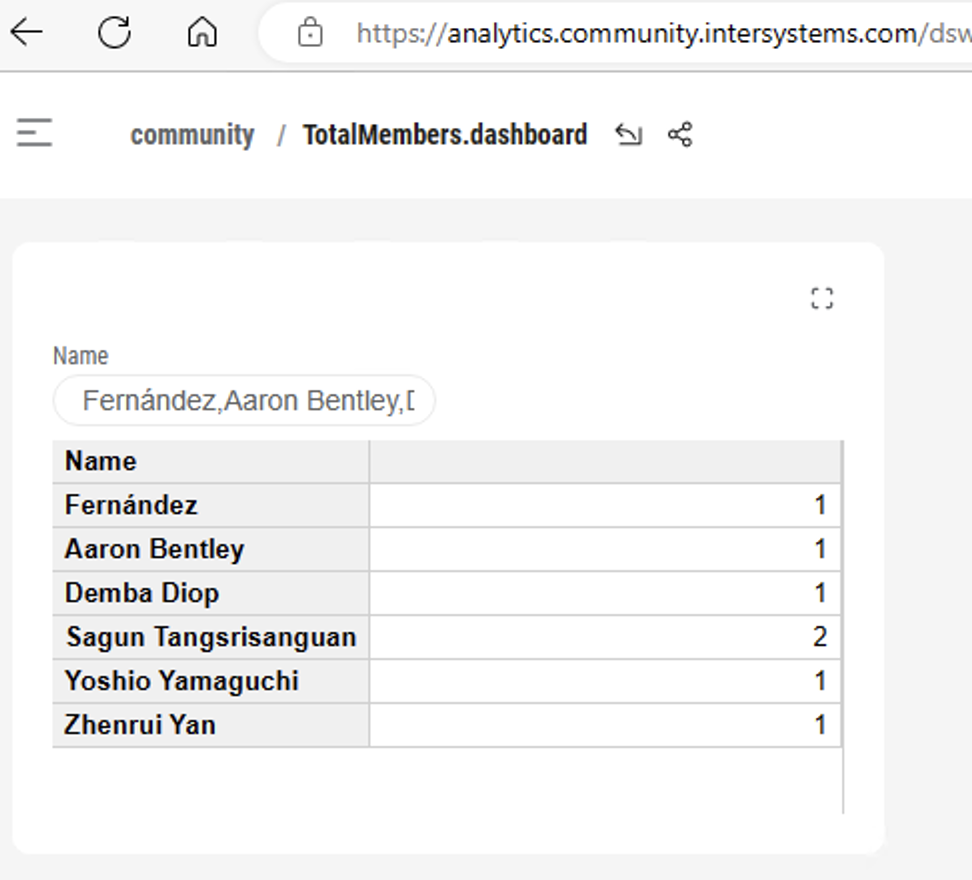Expand the widget to fullscreen
Viewport: 972px width, 880px height.
[x=822, y=298]
